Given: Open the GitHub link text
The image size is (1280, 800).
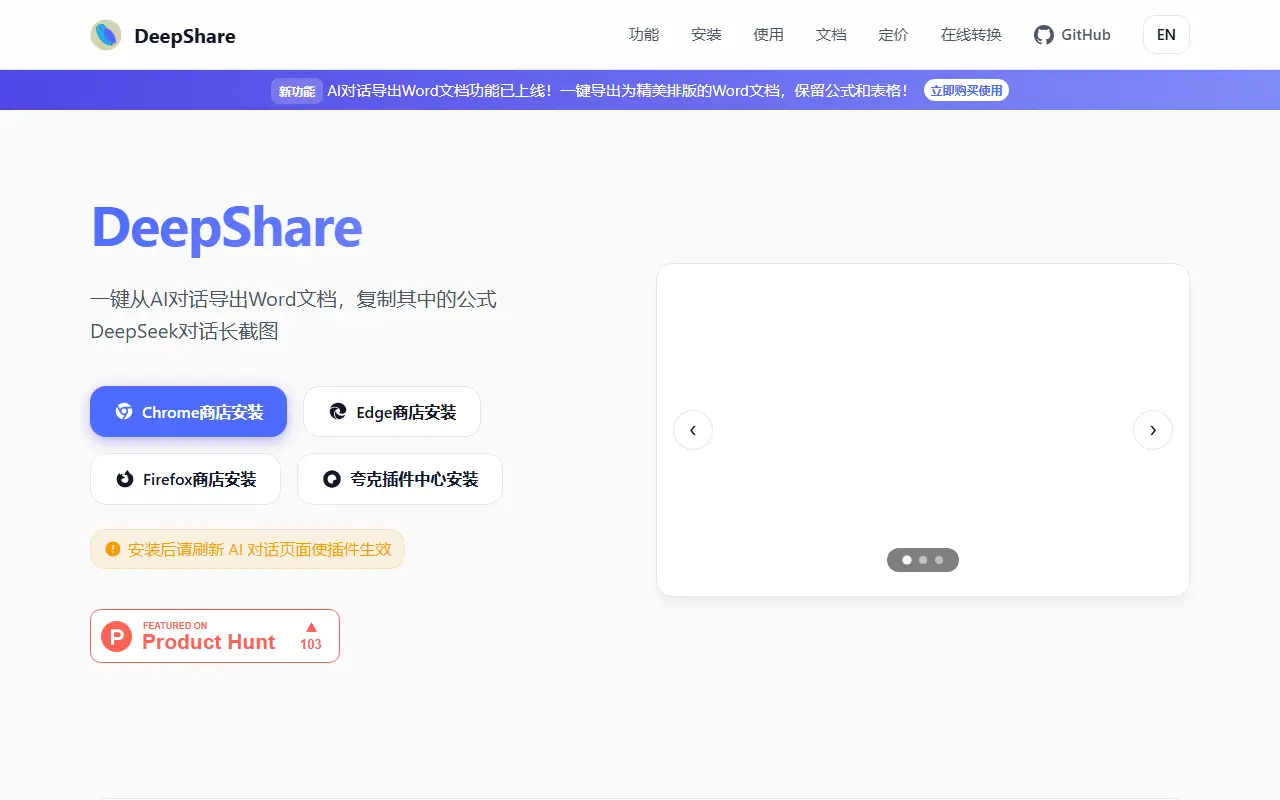Looking at the screenshot, I should tap(1086, 35).
